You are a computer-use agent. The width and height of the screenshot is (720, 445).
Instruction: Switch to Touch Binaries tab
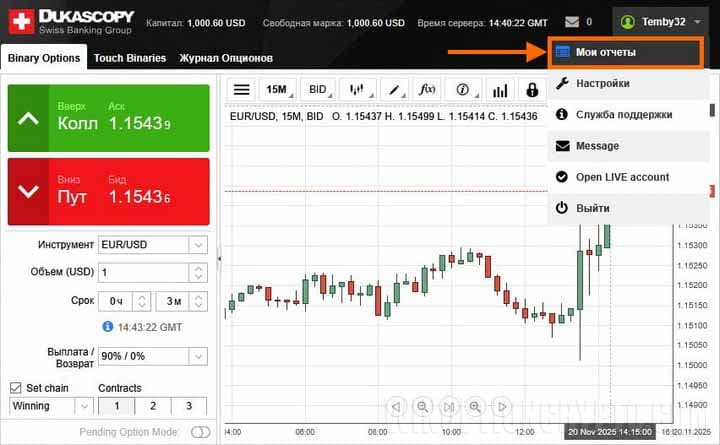point(130,58)
